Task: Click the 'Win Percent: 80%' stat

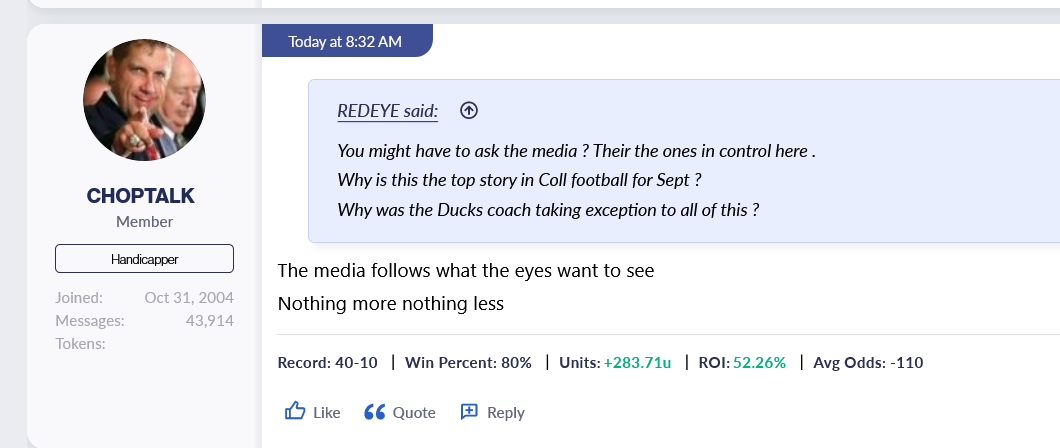Action: click(468, 362)
